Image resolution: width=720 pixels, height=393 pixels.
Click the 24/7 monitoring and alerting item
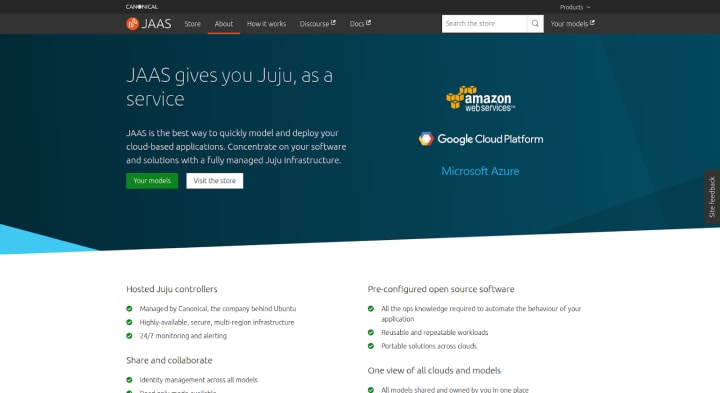click(x=183, y=336)
